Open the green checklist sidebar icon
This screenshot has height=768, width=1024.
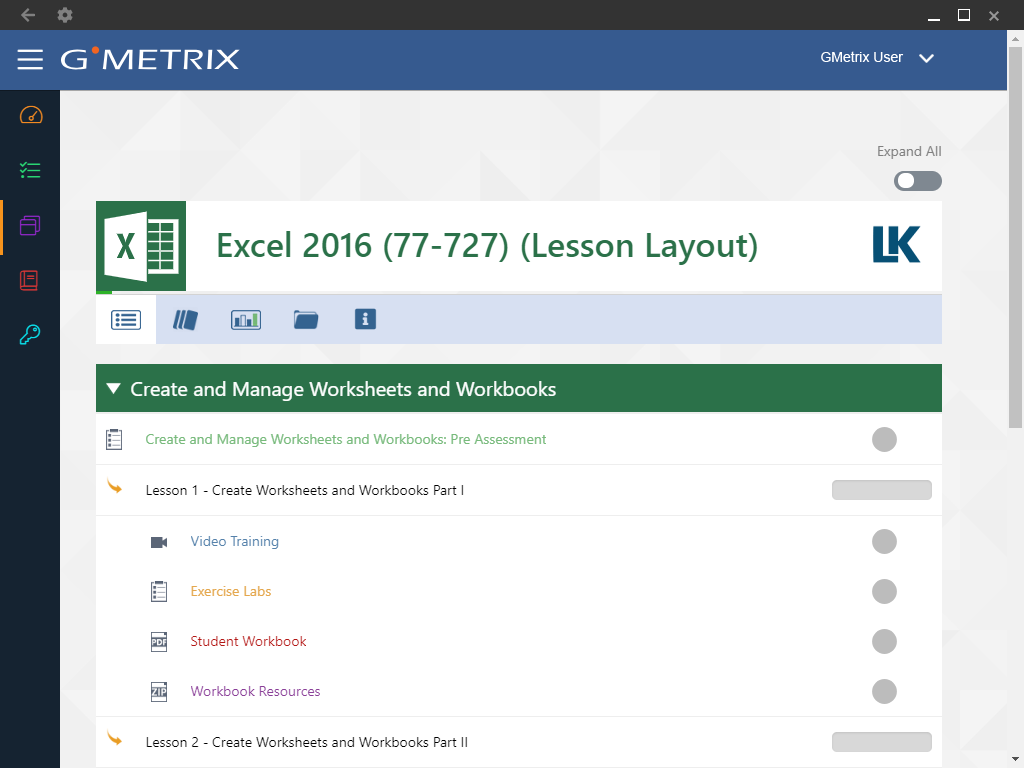(x=30, y=170)
